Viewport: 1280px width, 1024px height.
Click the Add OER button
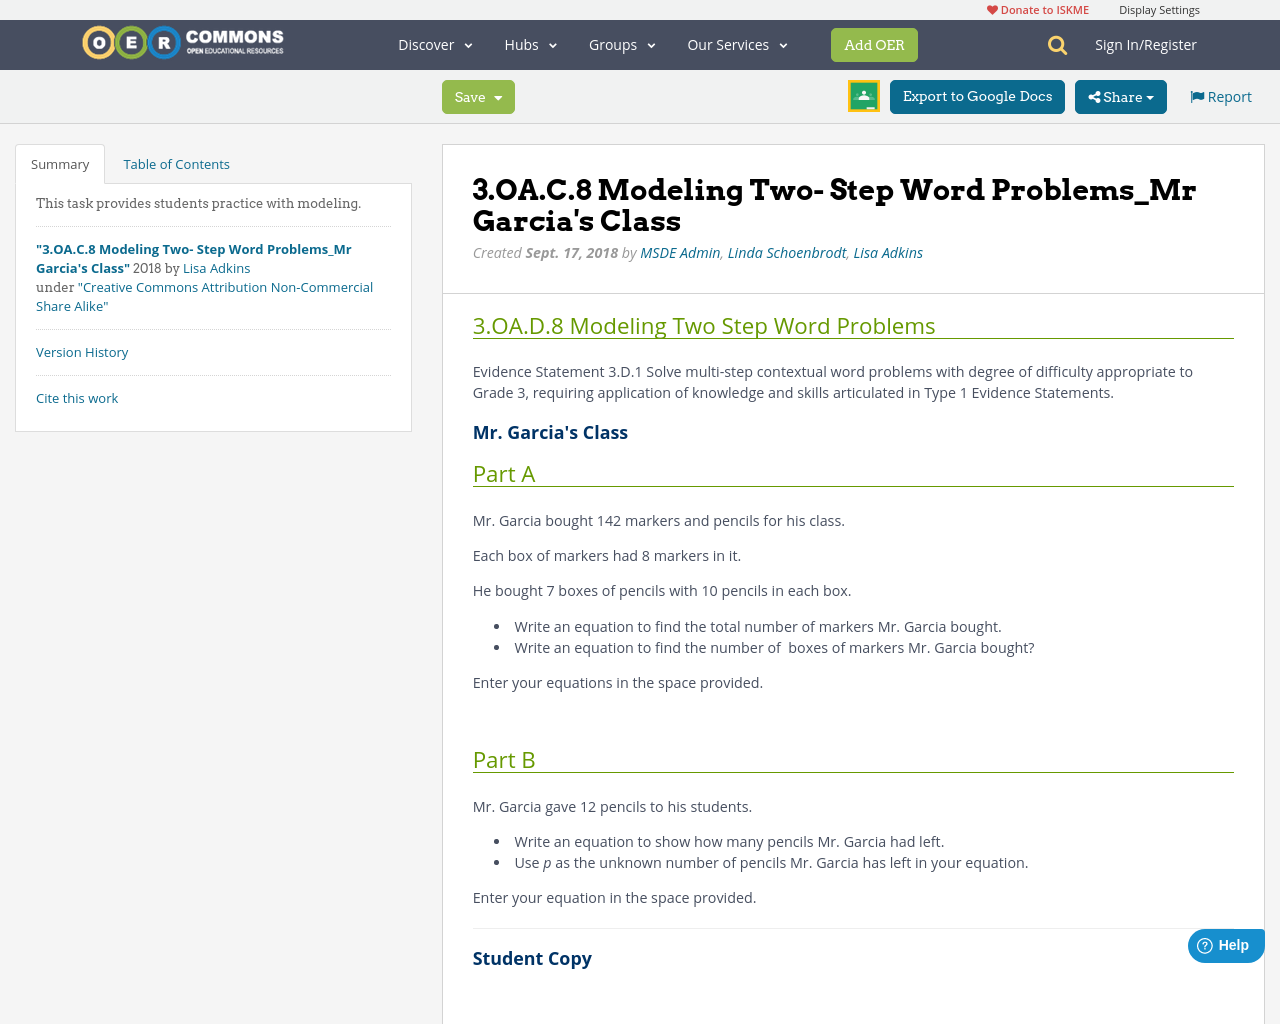point(874,44)
